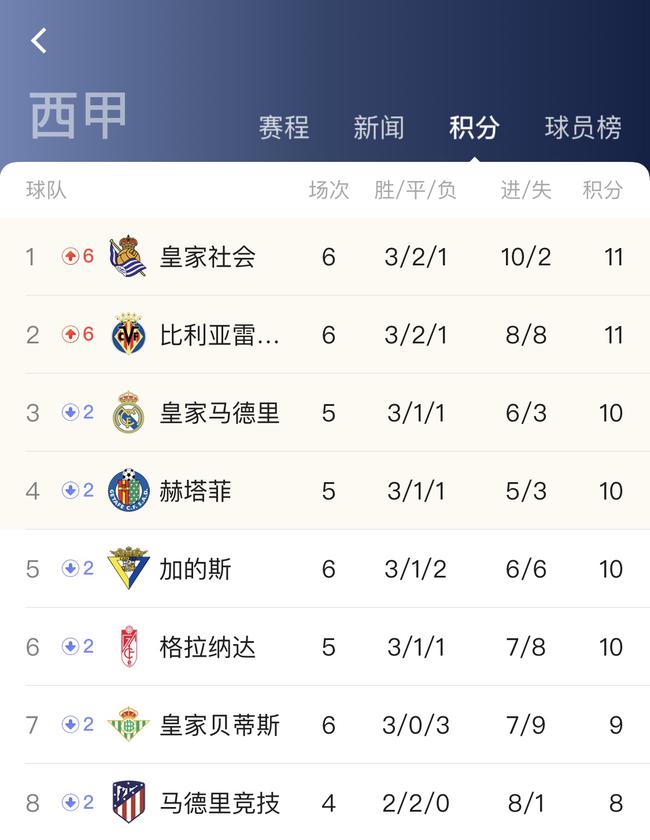Switch to the 赛程 tab

pyautogui.click(x=284, y=128)
